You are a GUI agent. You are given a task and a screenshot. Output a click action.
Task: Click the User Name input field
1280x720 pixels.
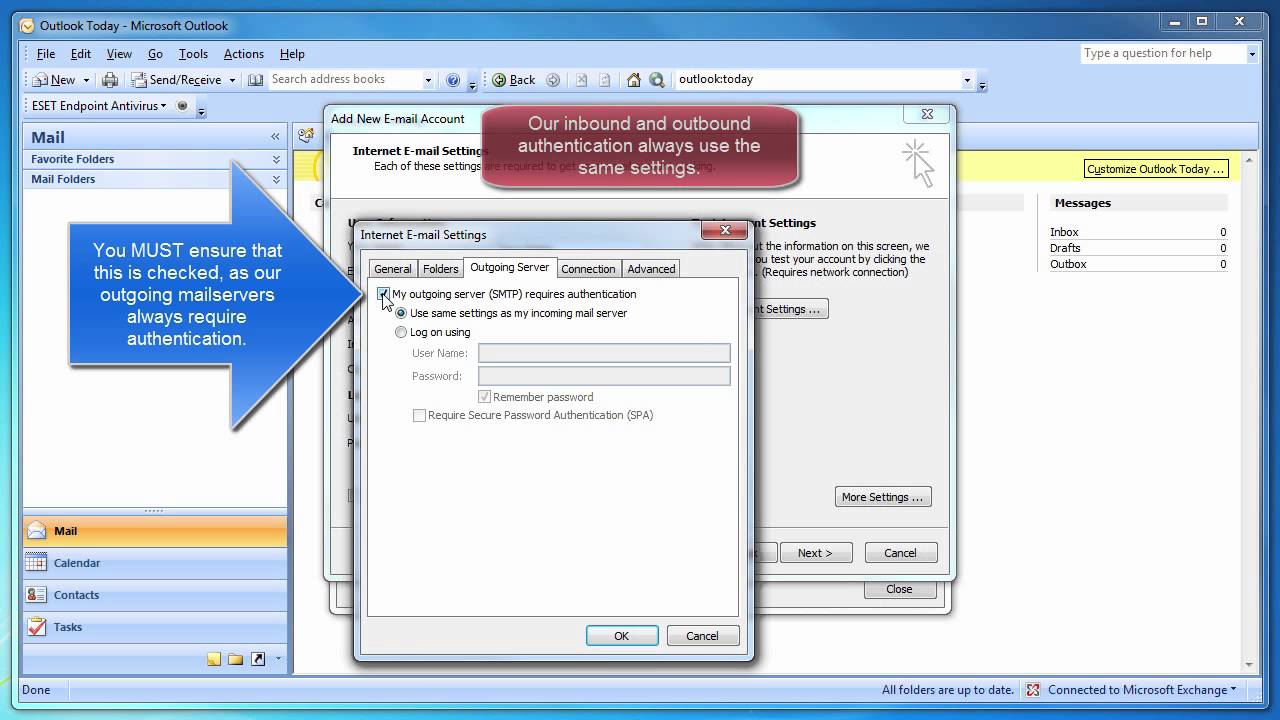(604, 353)
